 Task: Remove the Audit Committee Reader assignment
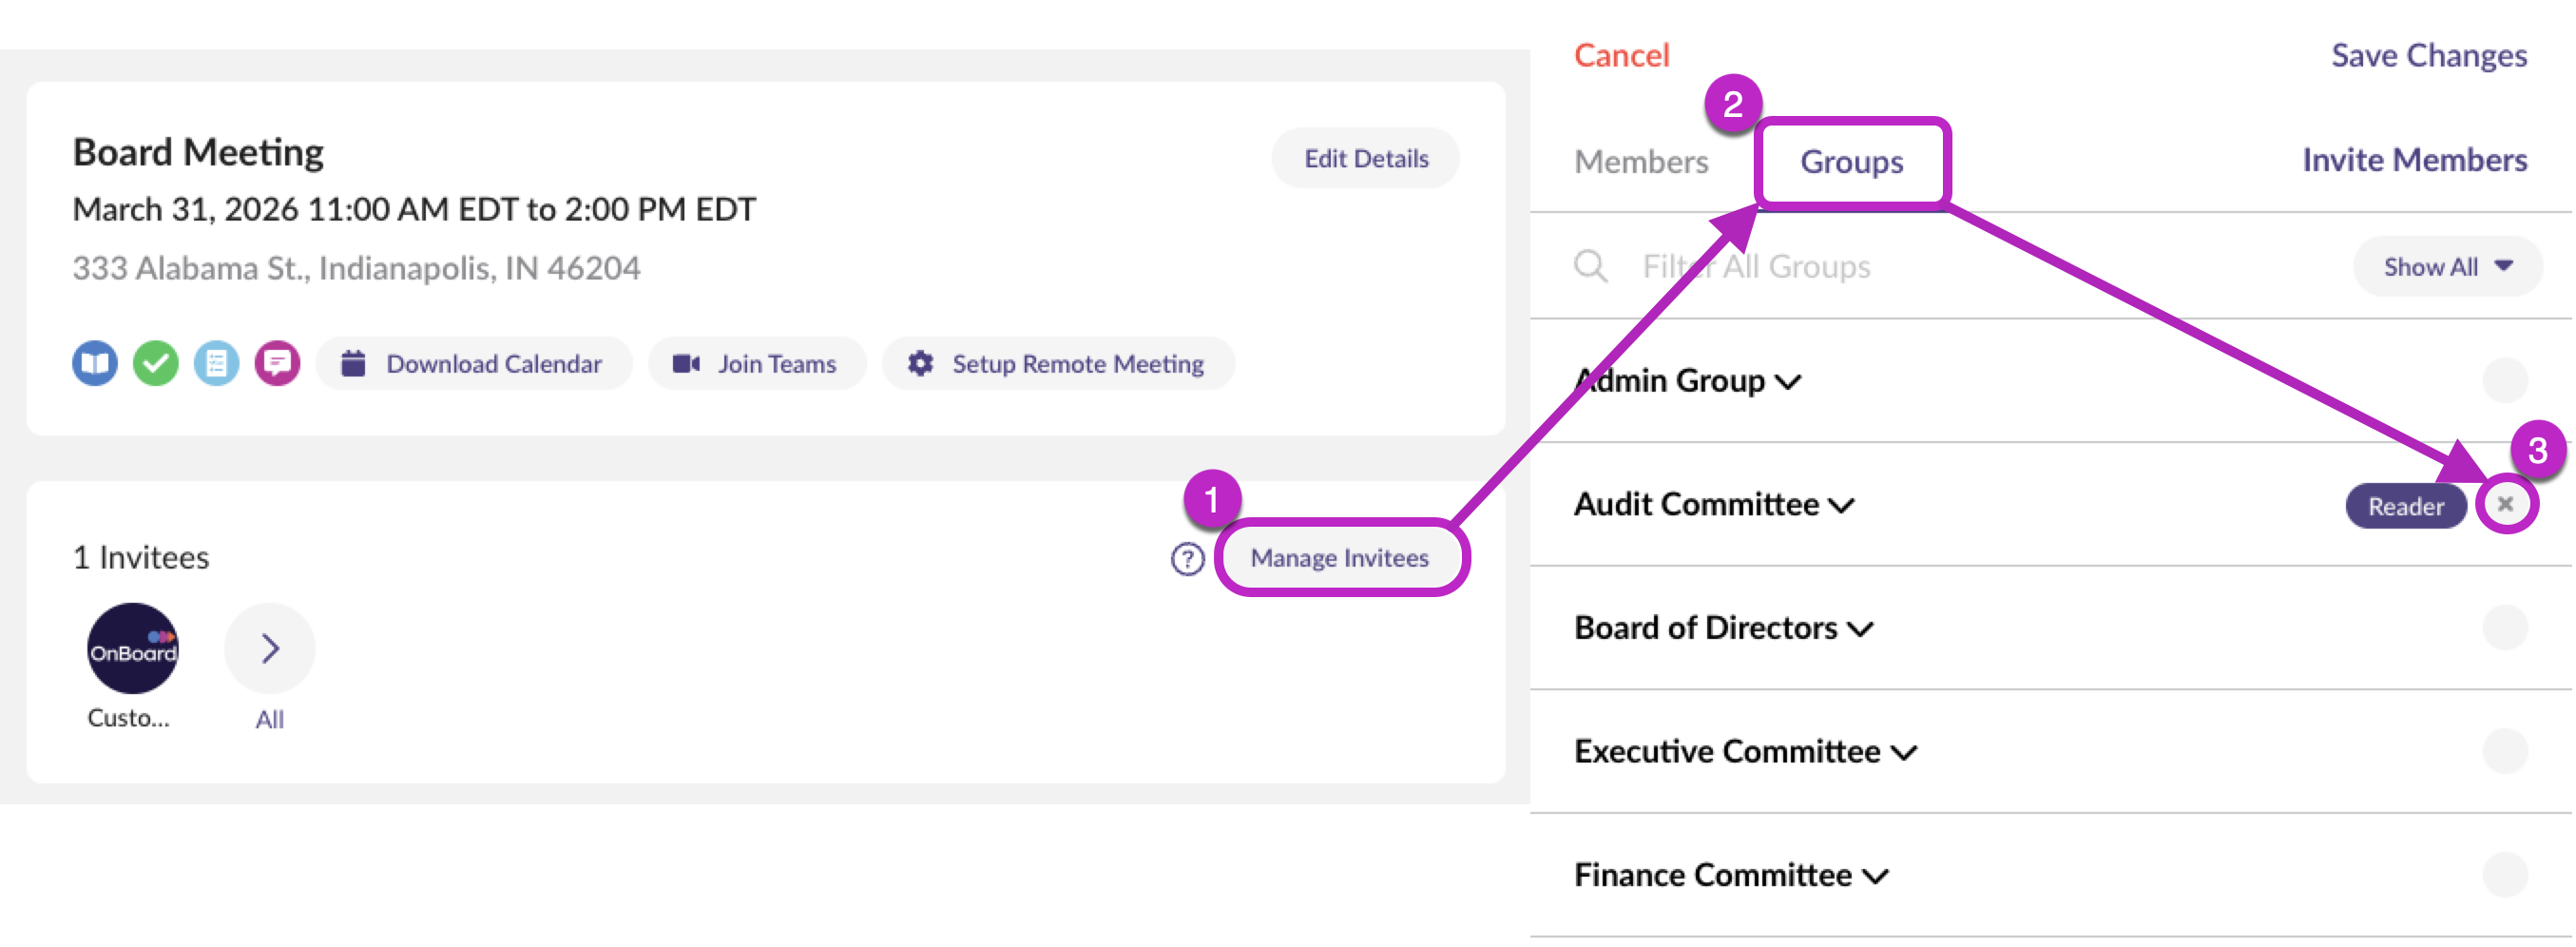click(2505, 505)
